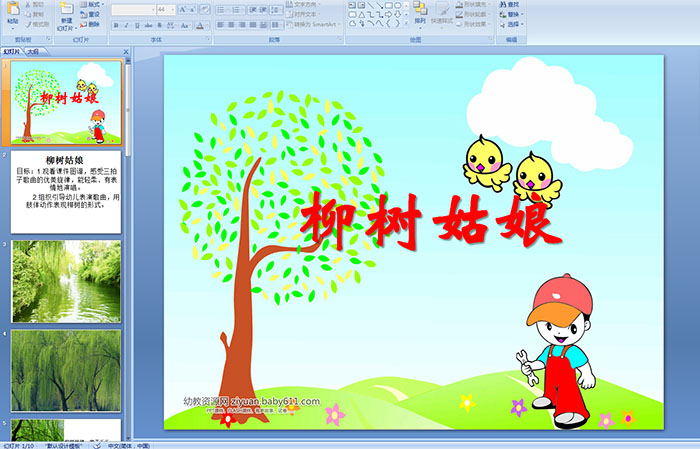This screenshot has width=700, height=449.
Task: Pick the triangle shape in gallery
Action: tap(362, 15)
